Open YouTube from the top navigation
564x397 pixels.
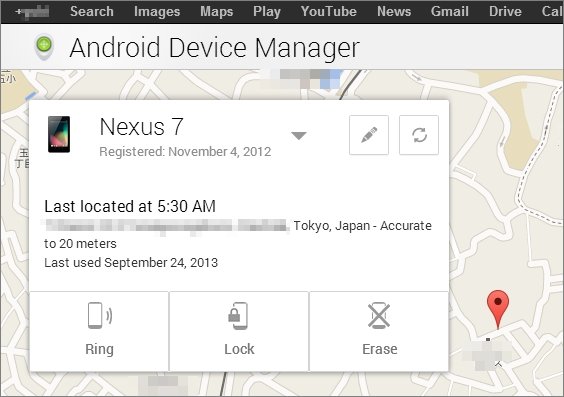pyautogui.click(x=329, y=12)
